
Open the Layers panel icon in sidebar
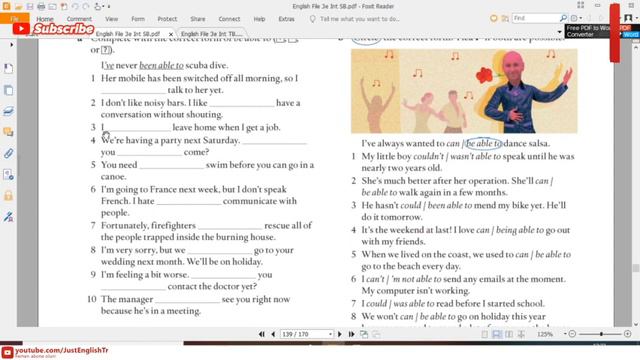[x=9, y=111]
